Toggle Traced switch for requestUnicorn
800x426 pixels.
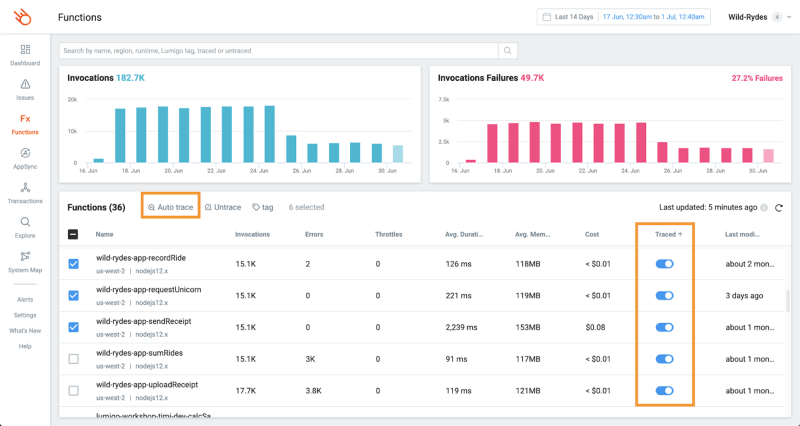664,295
